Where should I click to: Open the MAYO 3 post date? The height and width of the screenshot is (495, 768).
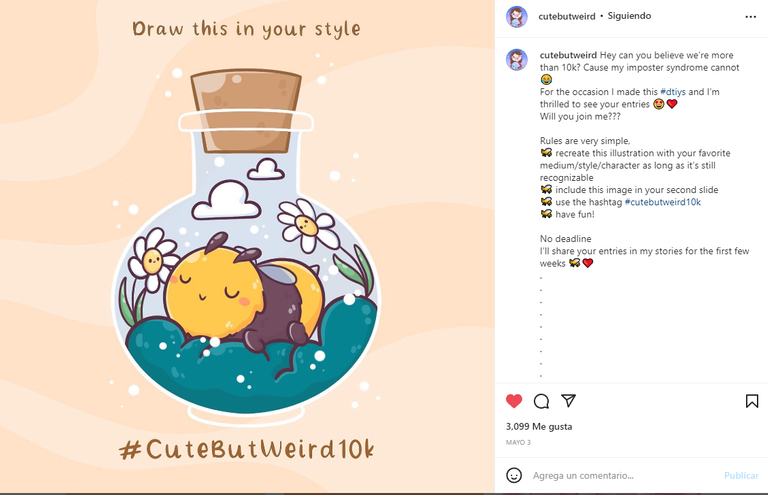(x=518, y=442)
